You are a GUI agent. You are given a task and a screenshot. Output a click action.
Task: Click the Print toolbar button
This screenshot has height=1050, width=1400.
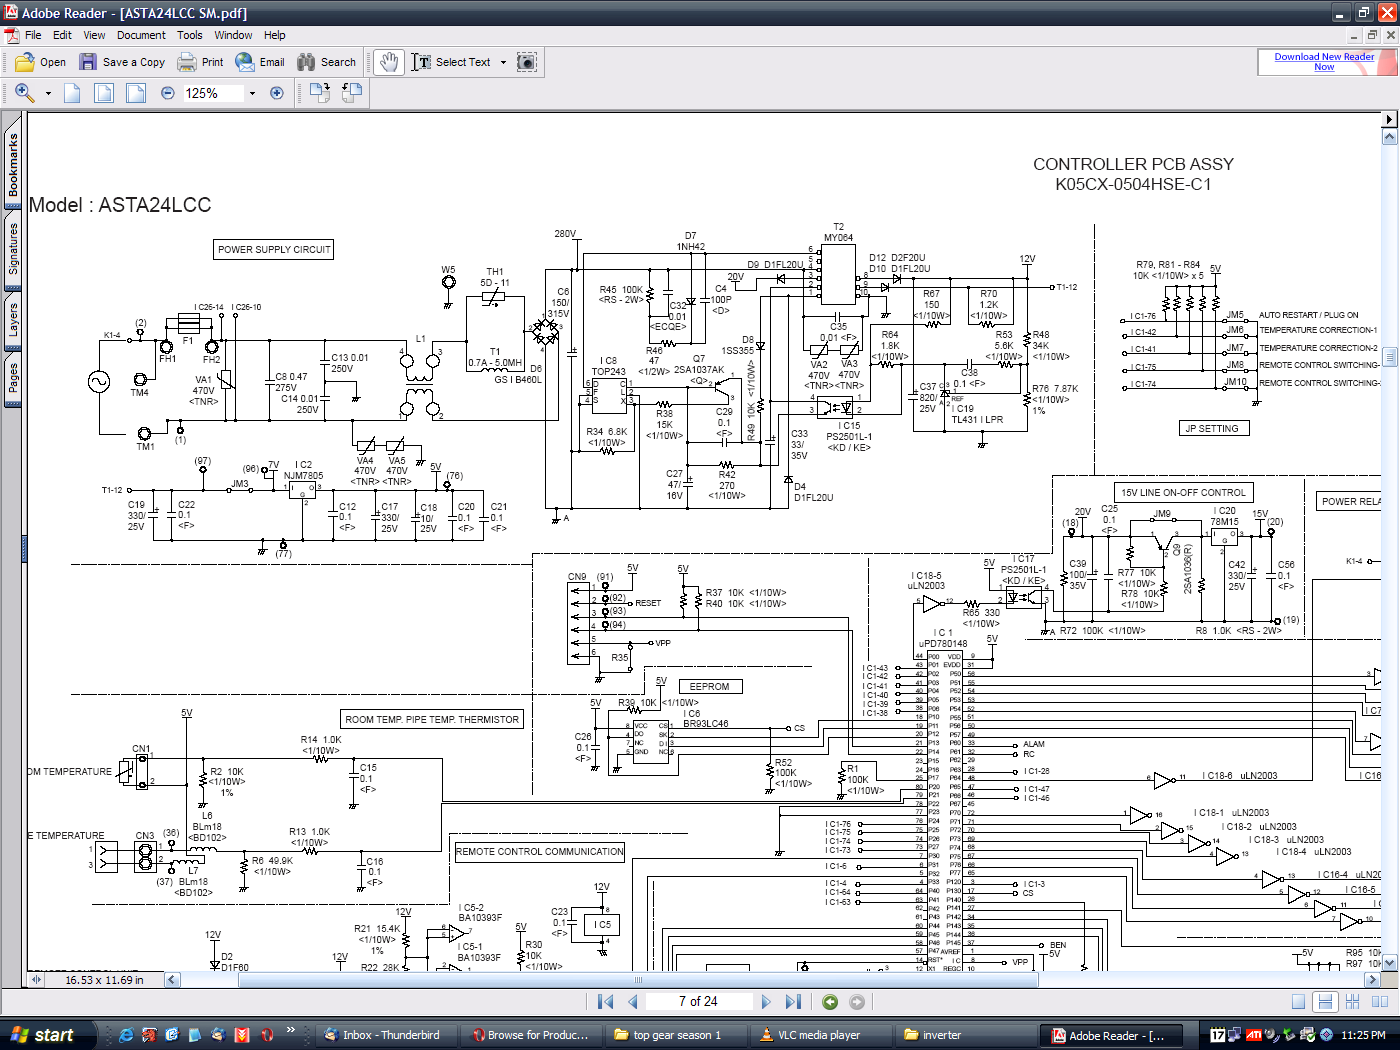(201, 62)
